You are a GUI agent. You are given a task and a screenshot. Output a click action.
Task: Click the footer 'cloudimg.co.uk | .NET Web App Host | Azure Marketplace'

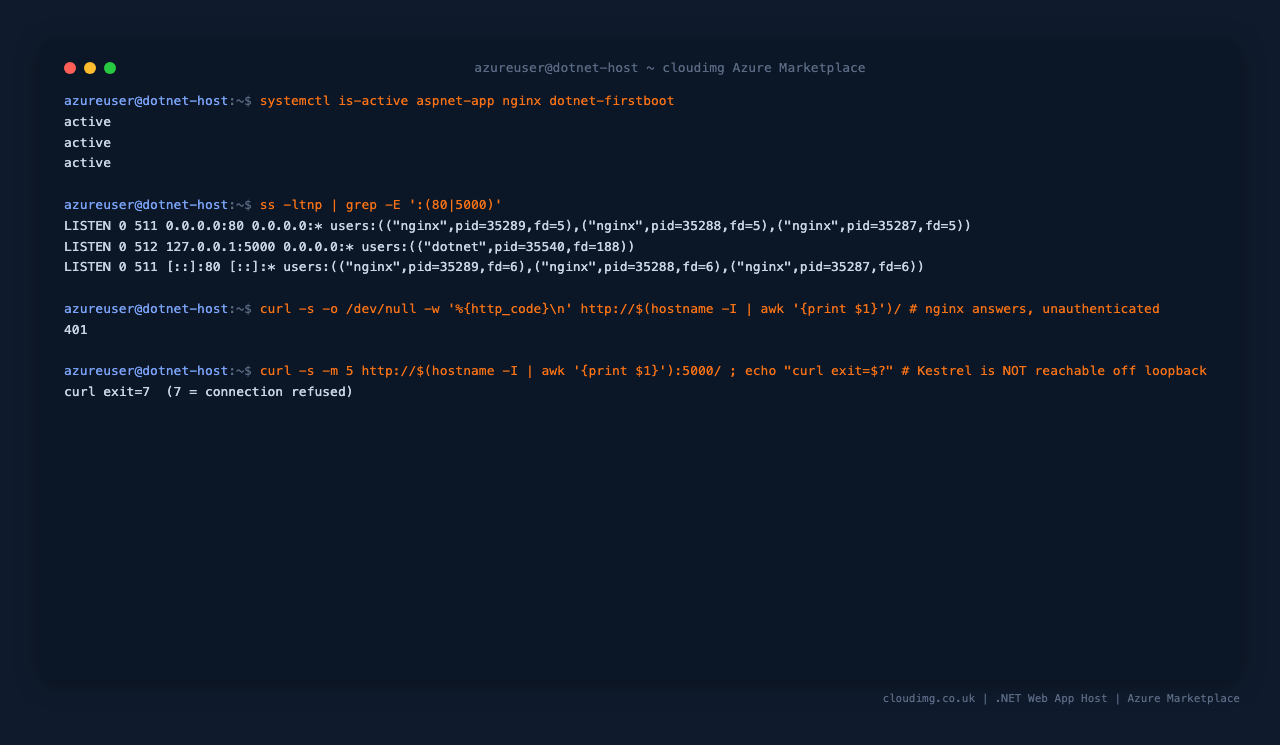[1061, 699]
